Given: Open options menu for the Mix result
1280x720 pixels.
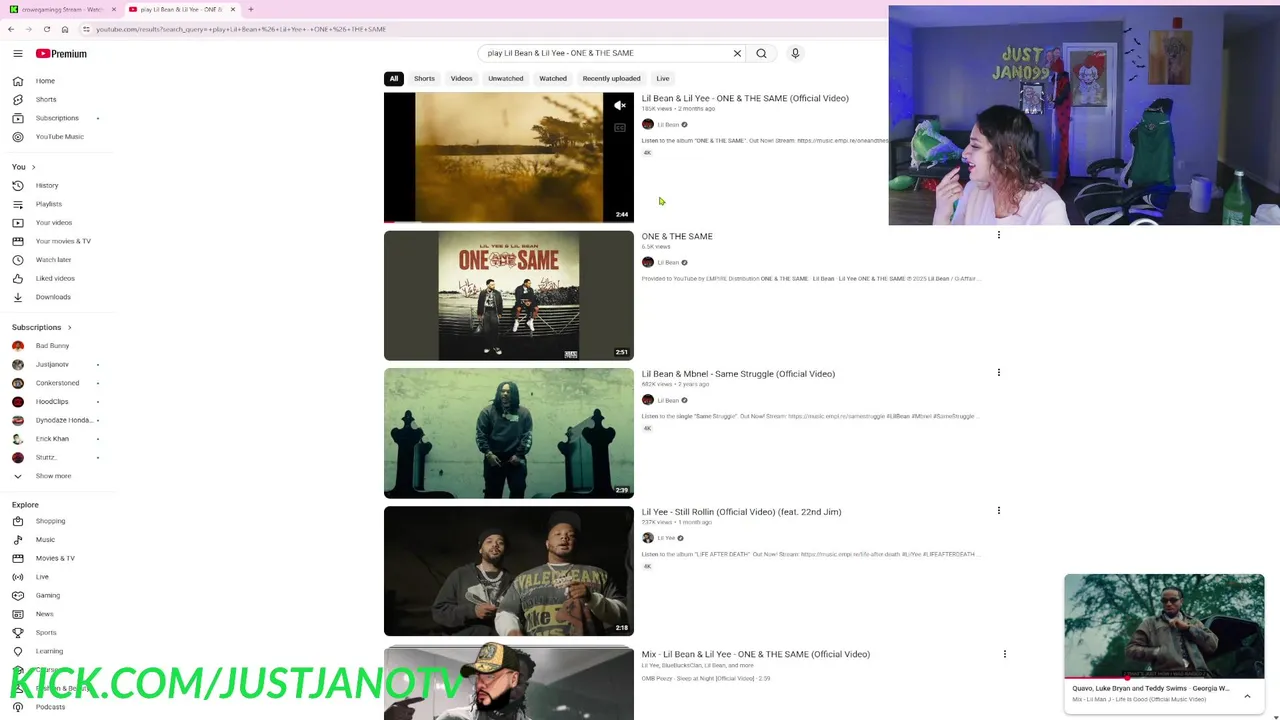Looking at the screenshot, I should coord(1005,654).
